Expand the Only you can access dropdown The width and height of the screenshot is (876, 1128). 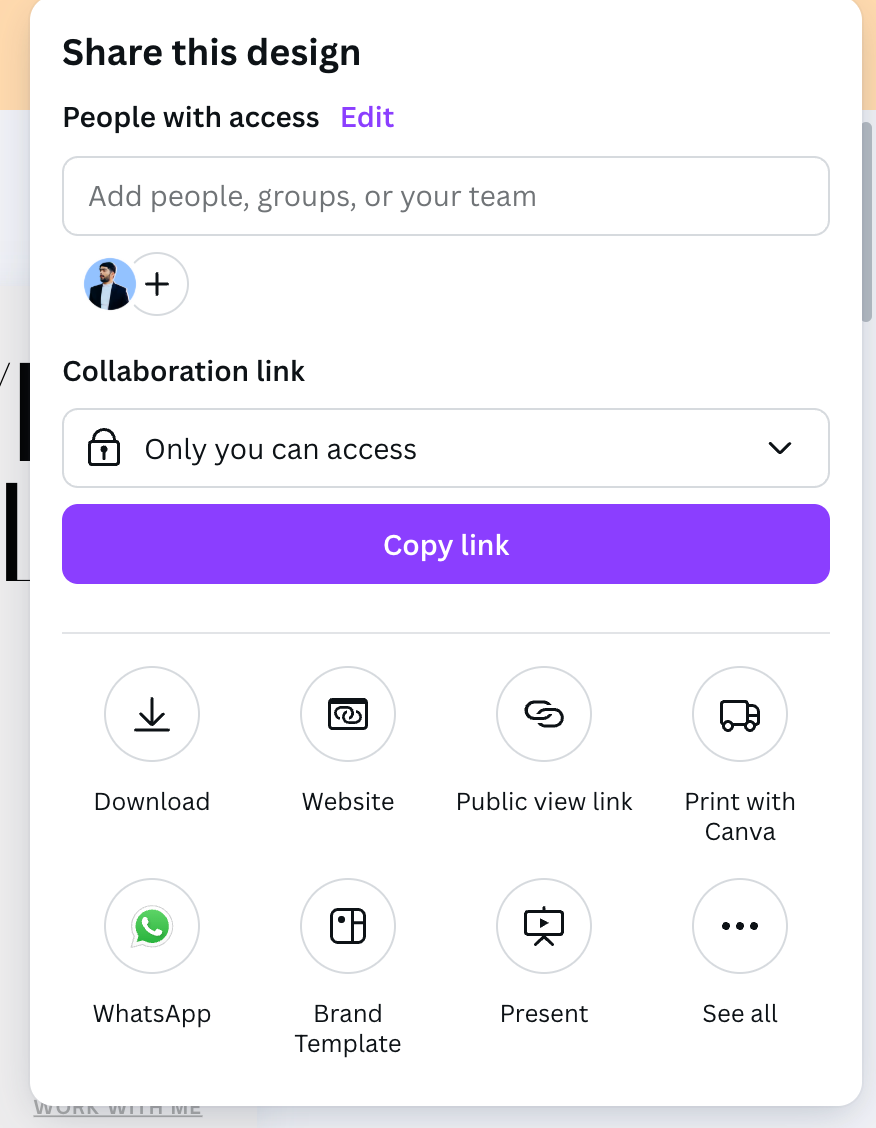pyautogui.click(x=446, y=448)
